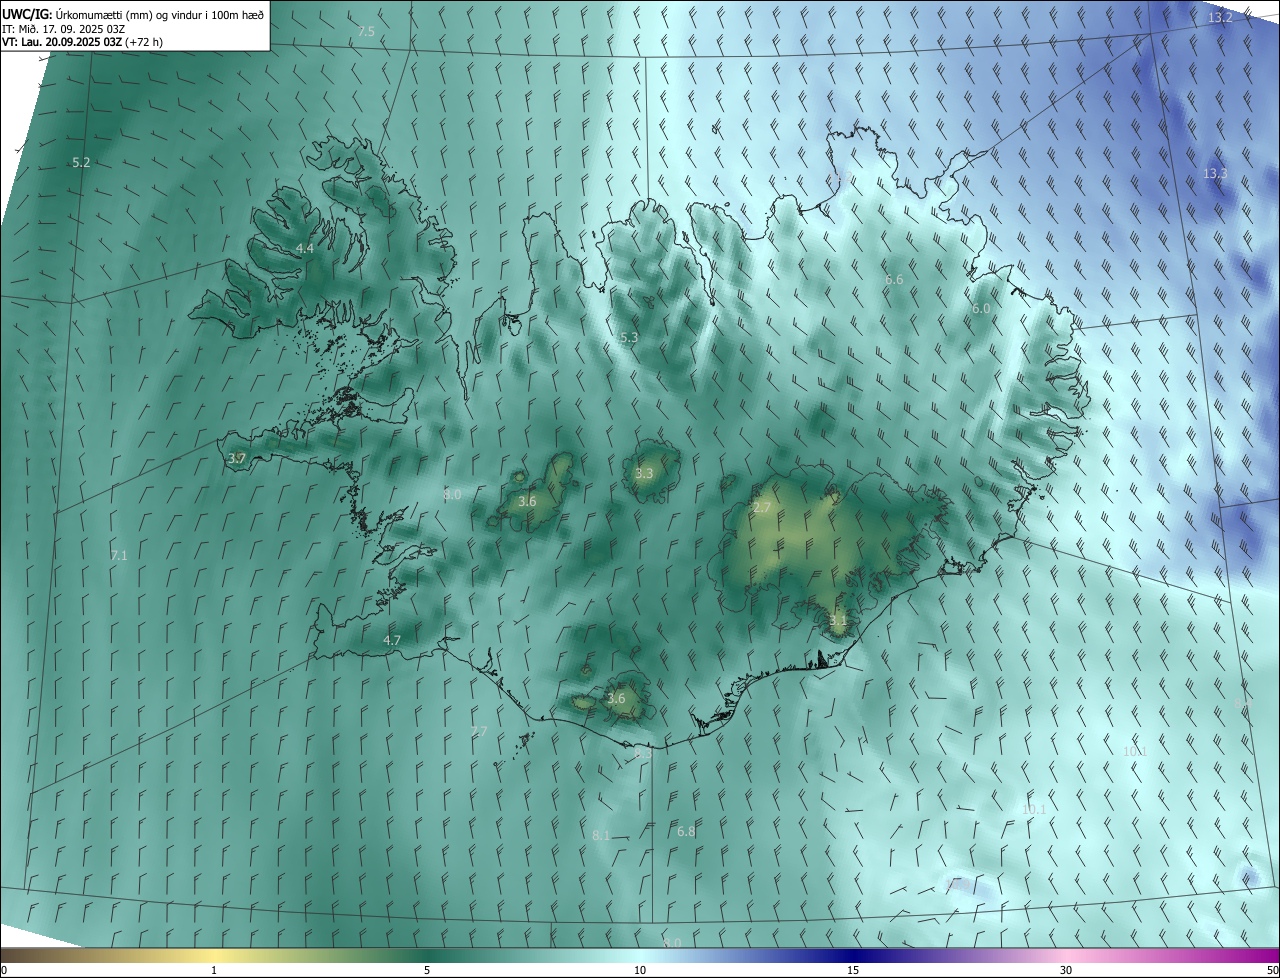The image size is (1280, 978).
Task: Click the title text "UWC/IG: Úrkomumætti (mm) og vindur í 100m hæð"
Action: coord(133,15)
